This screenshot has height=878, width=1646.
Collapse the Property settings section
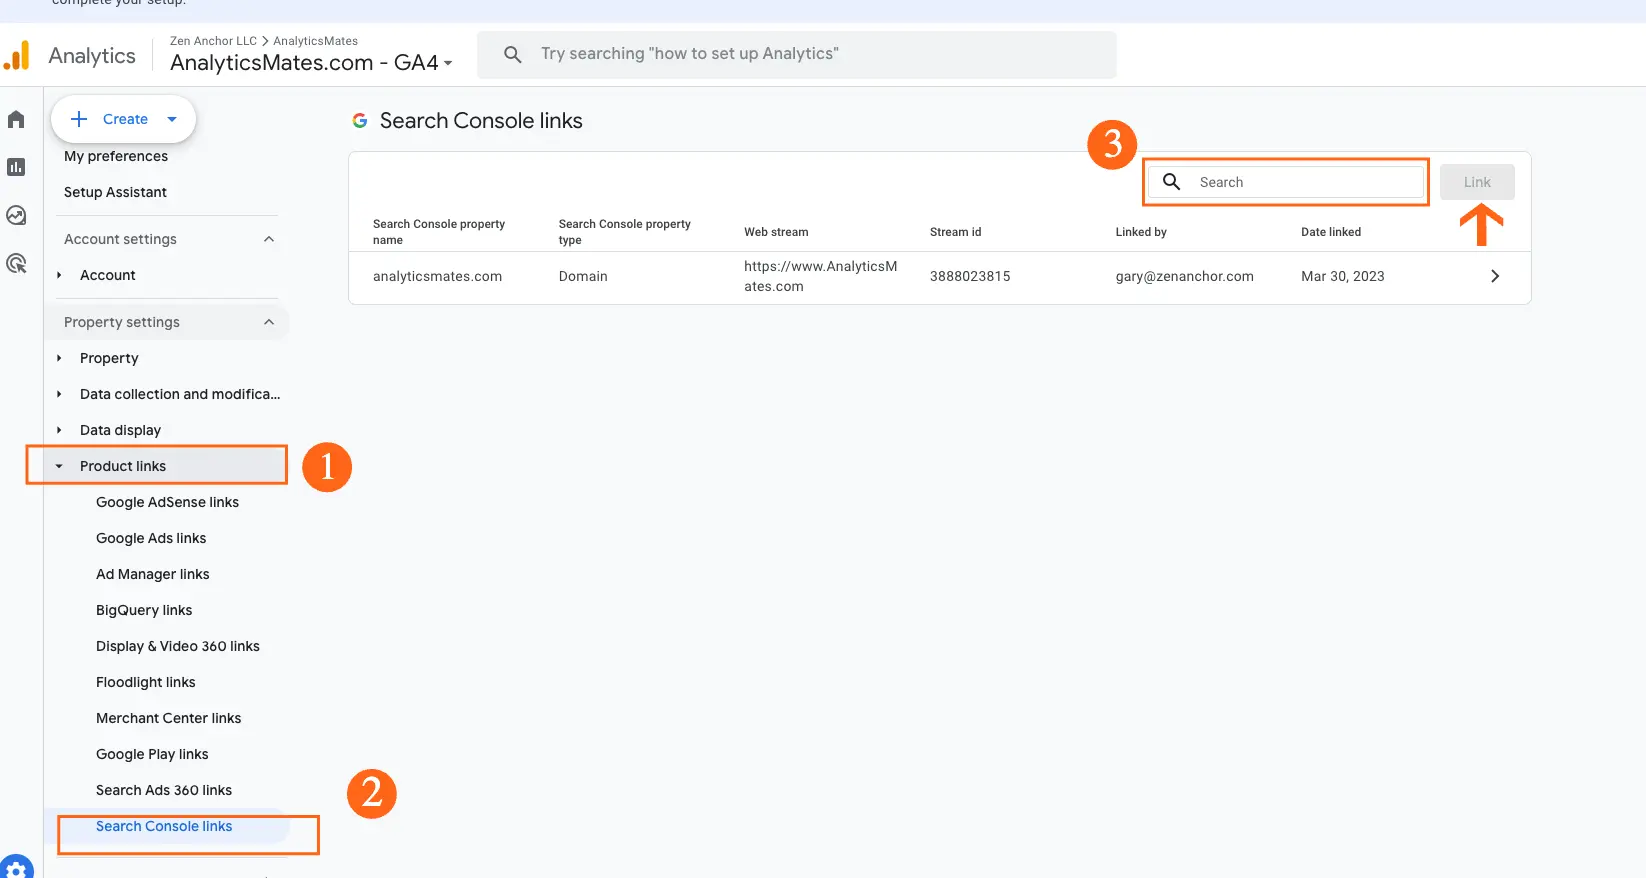269,322
